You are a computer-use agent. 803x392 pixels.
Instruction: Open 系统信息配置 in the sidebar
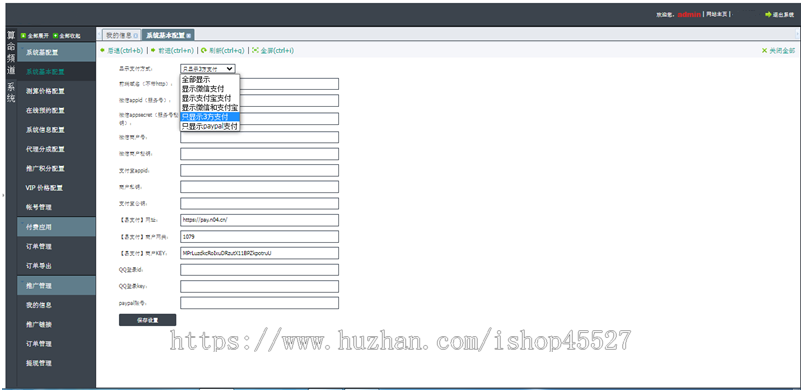point(56,130)
